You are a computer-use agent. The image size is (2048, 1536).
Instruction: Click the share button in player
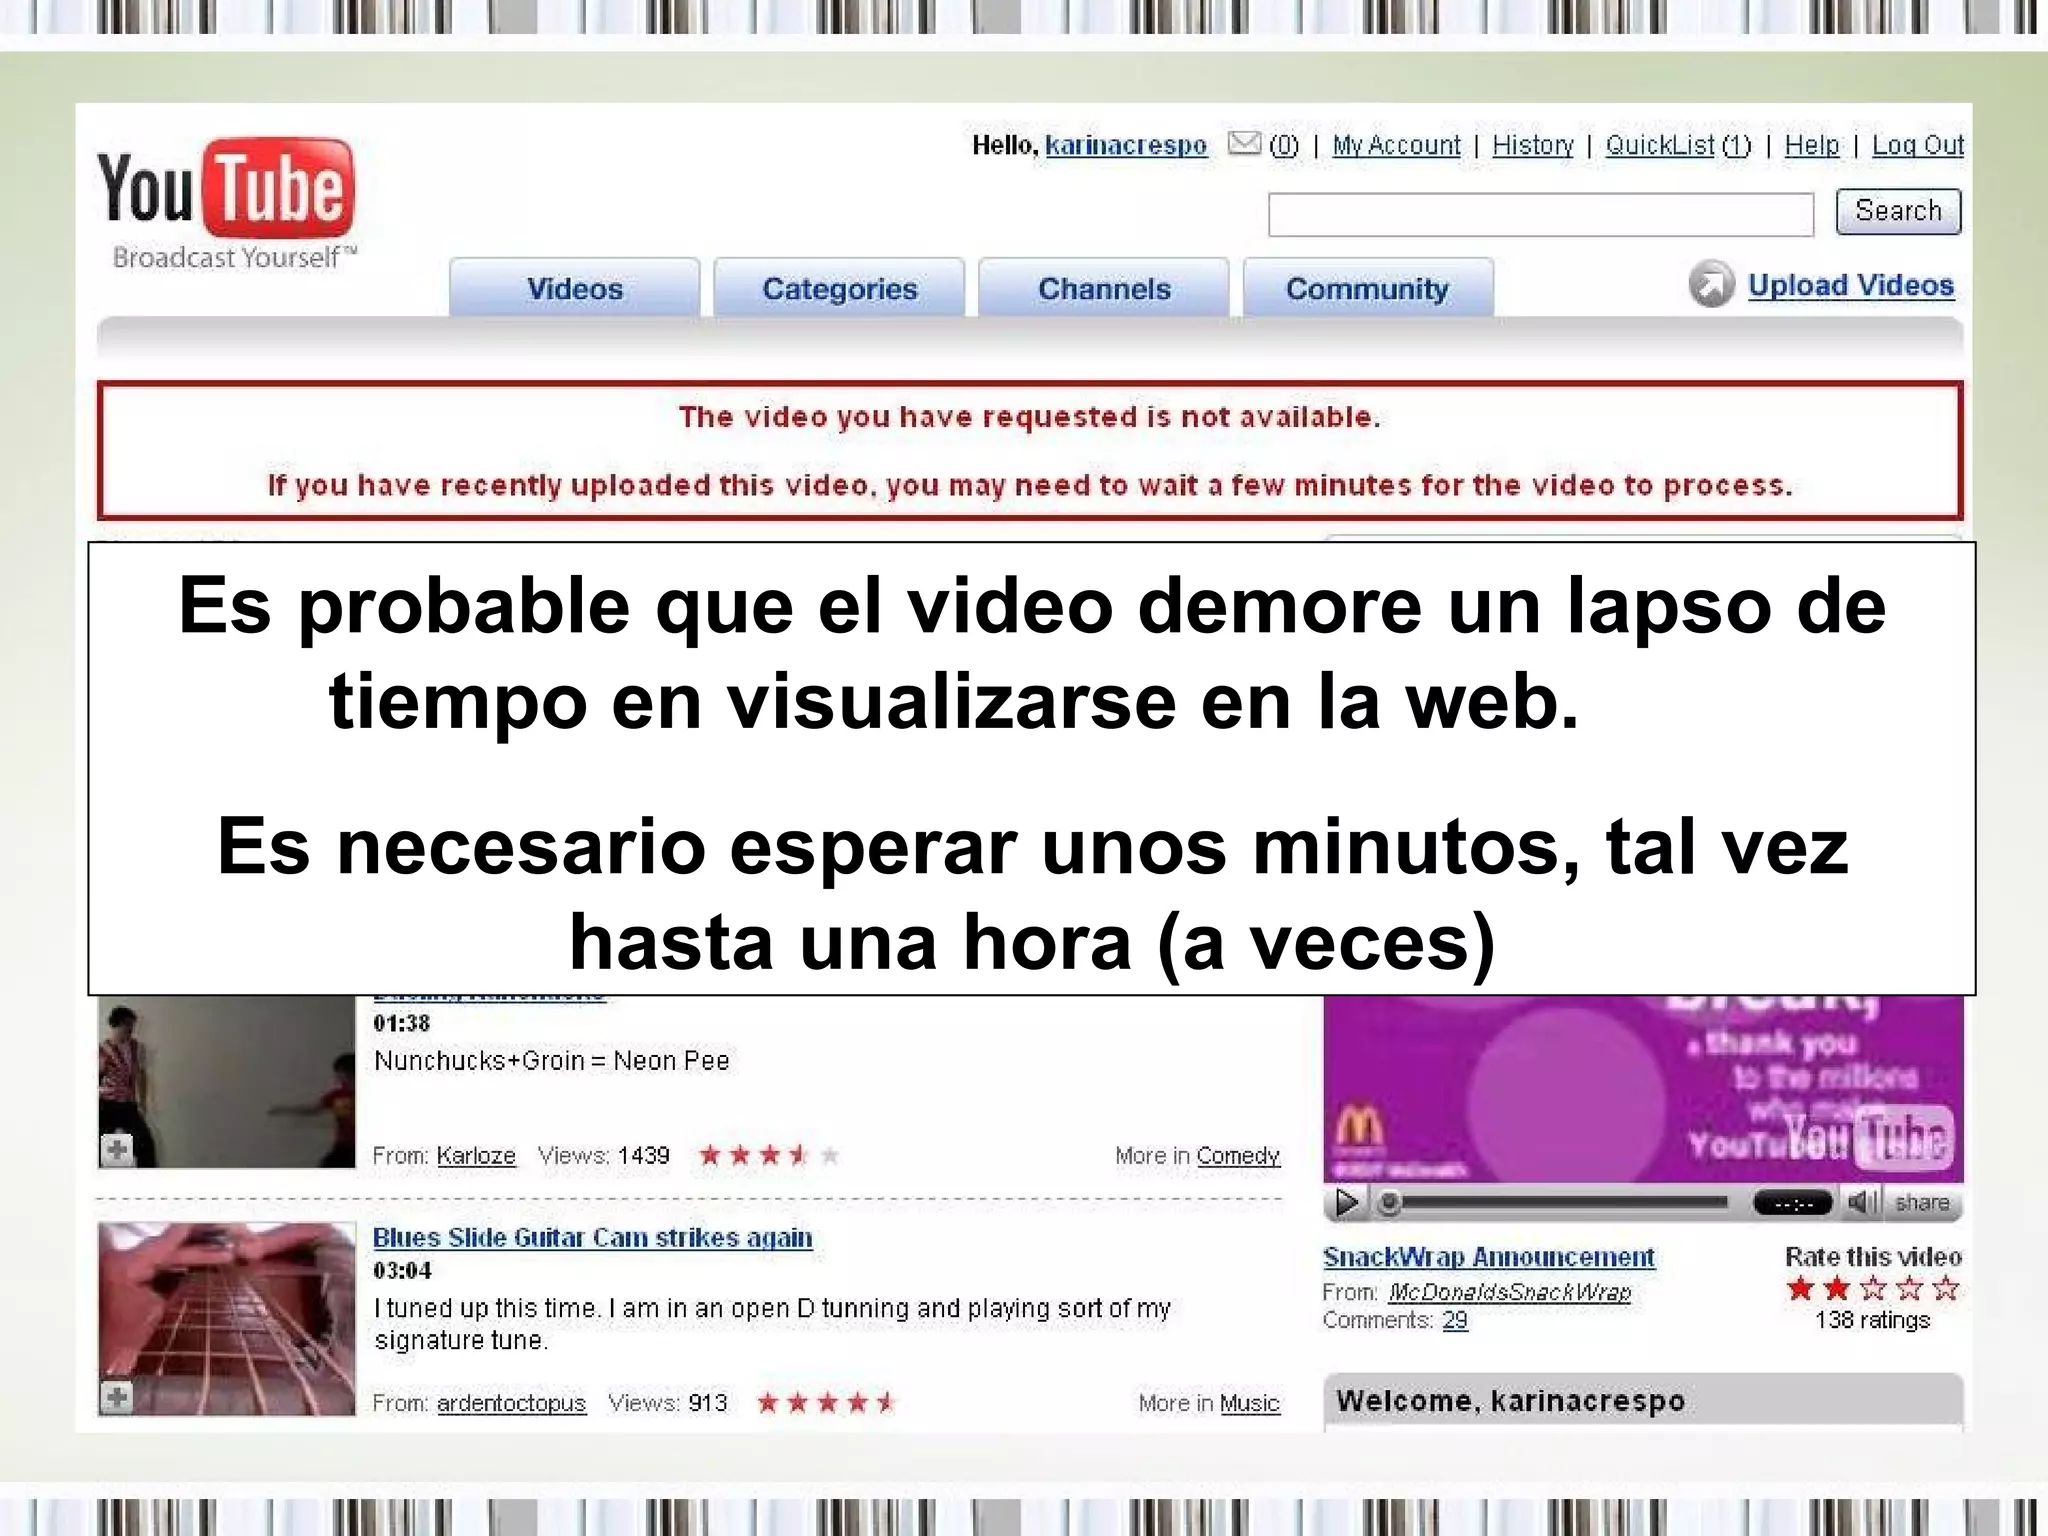(x=1922, y=1203)
